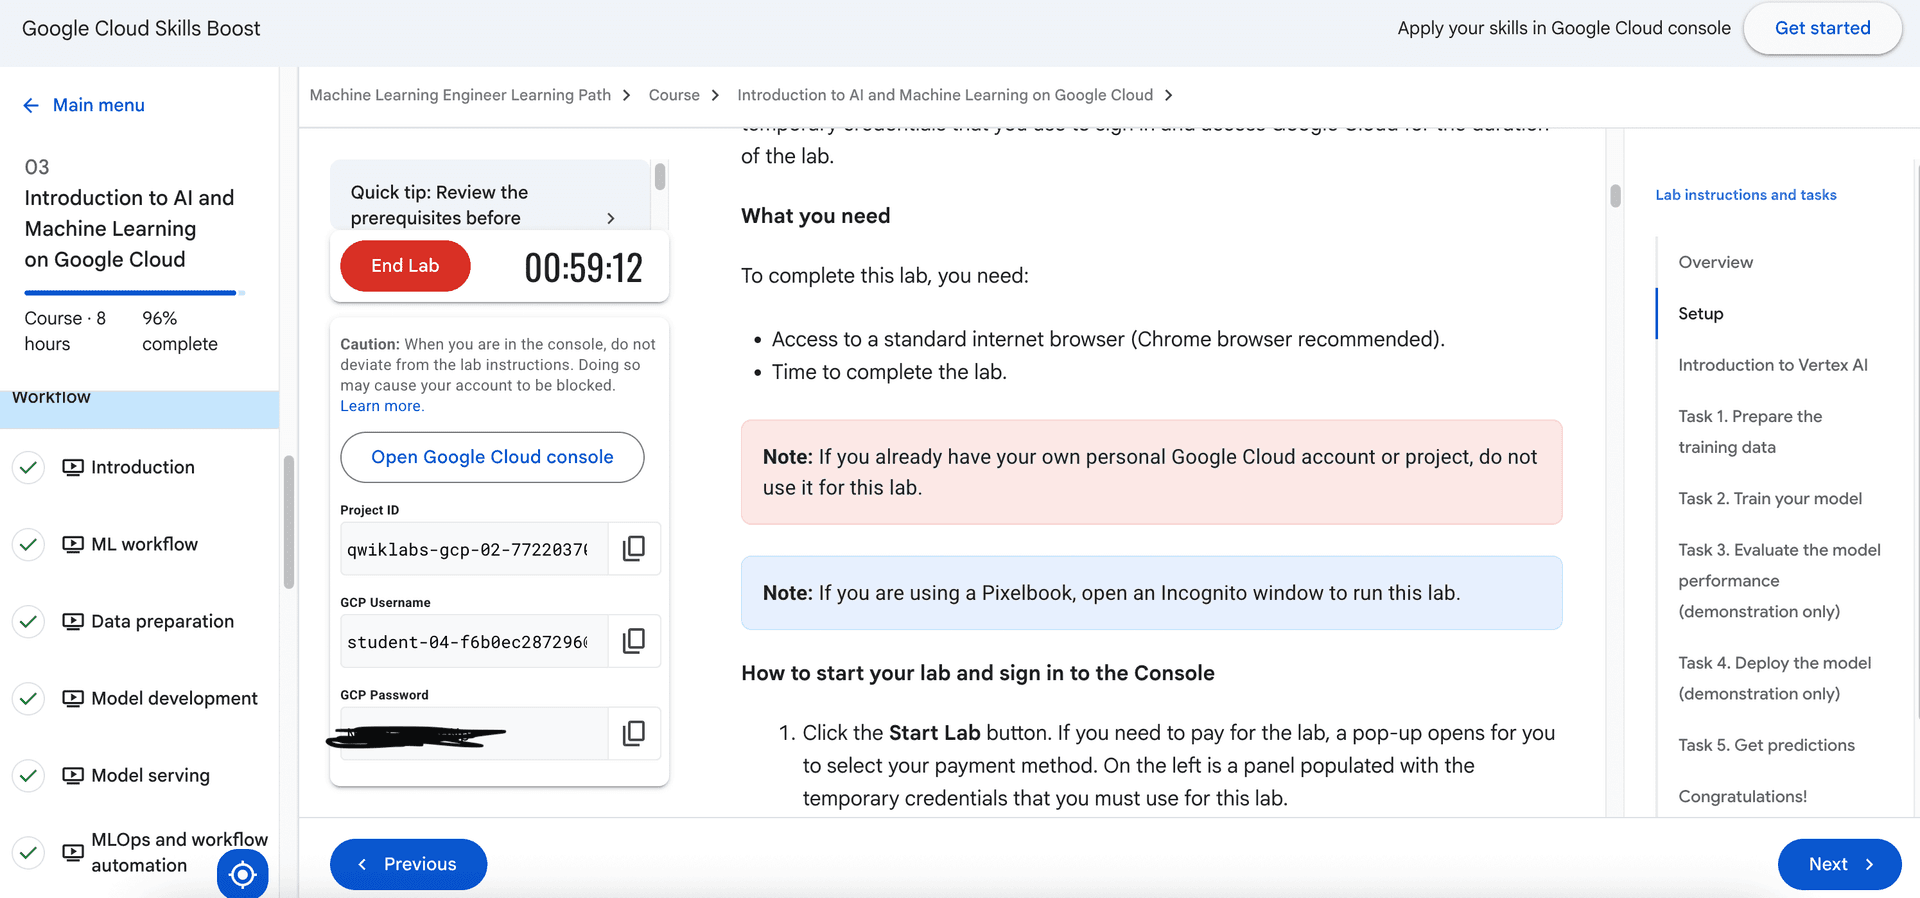Jump to Task 4. Deploy the model

tap(1775, 678)
